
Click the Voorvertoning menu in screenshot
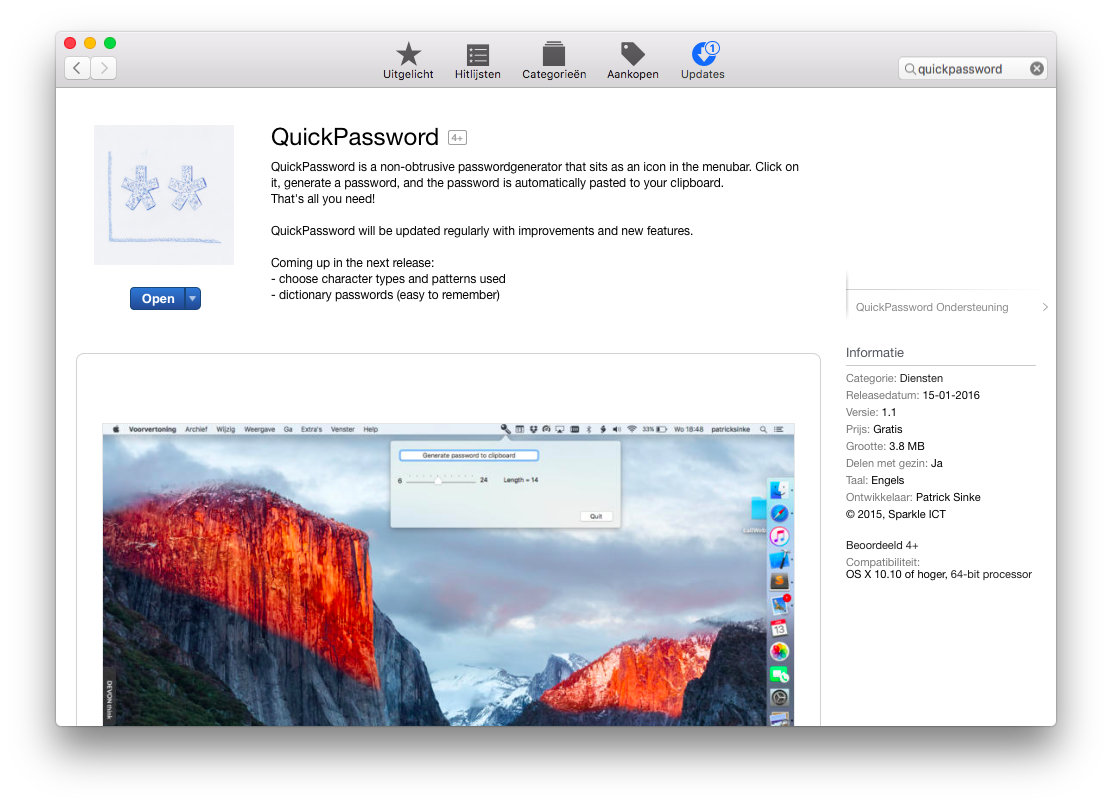point(152,429)
